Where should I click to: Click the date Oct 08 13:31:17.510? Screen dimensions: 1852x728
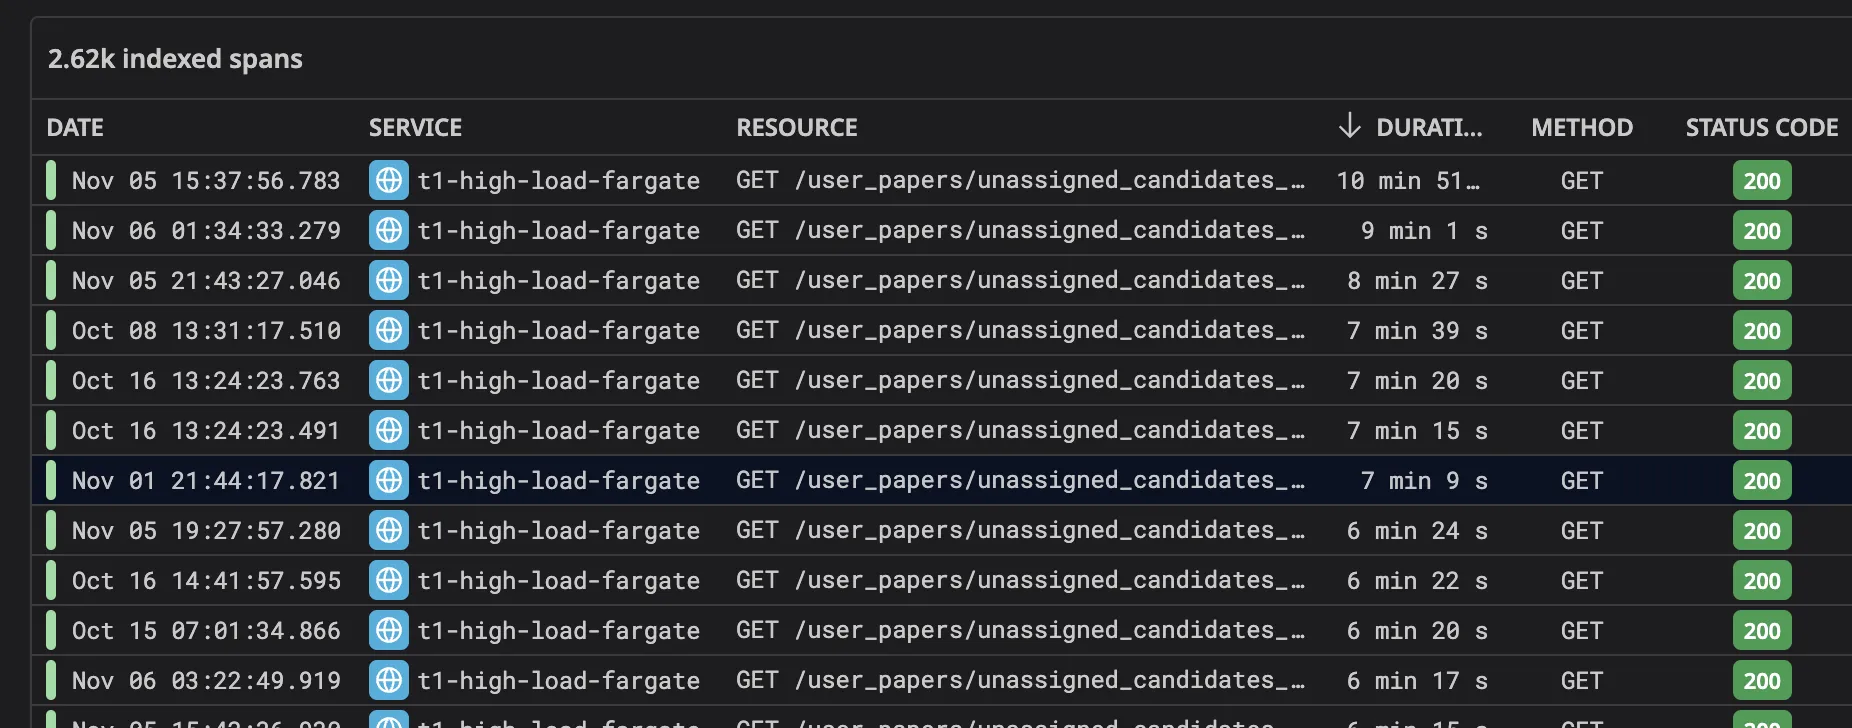click(206, 331)
